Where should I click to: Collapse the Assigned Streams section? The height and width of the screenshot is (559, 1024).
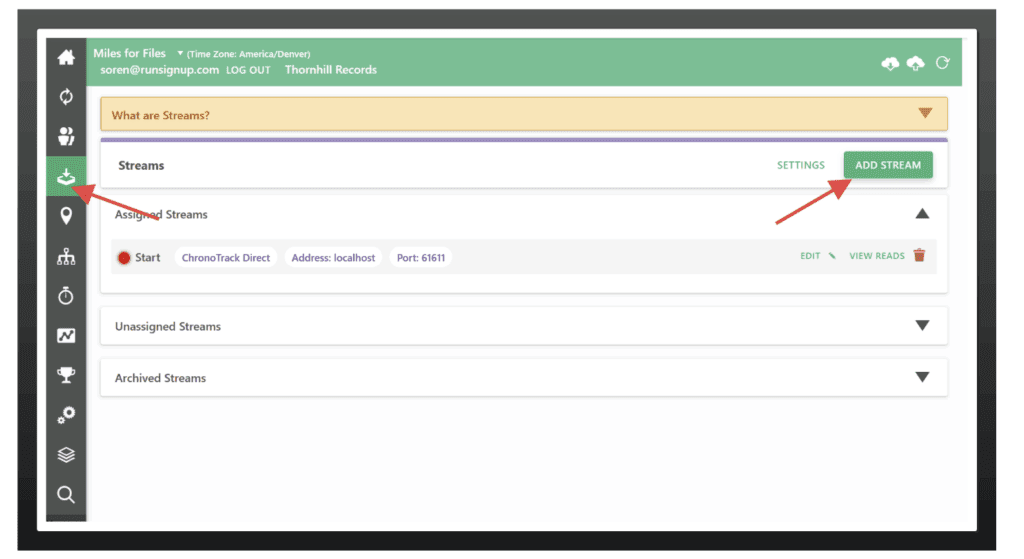pos(922,214)
